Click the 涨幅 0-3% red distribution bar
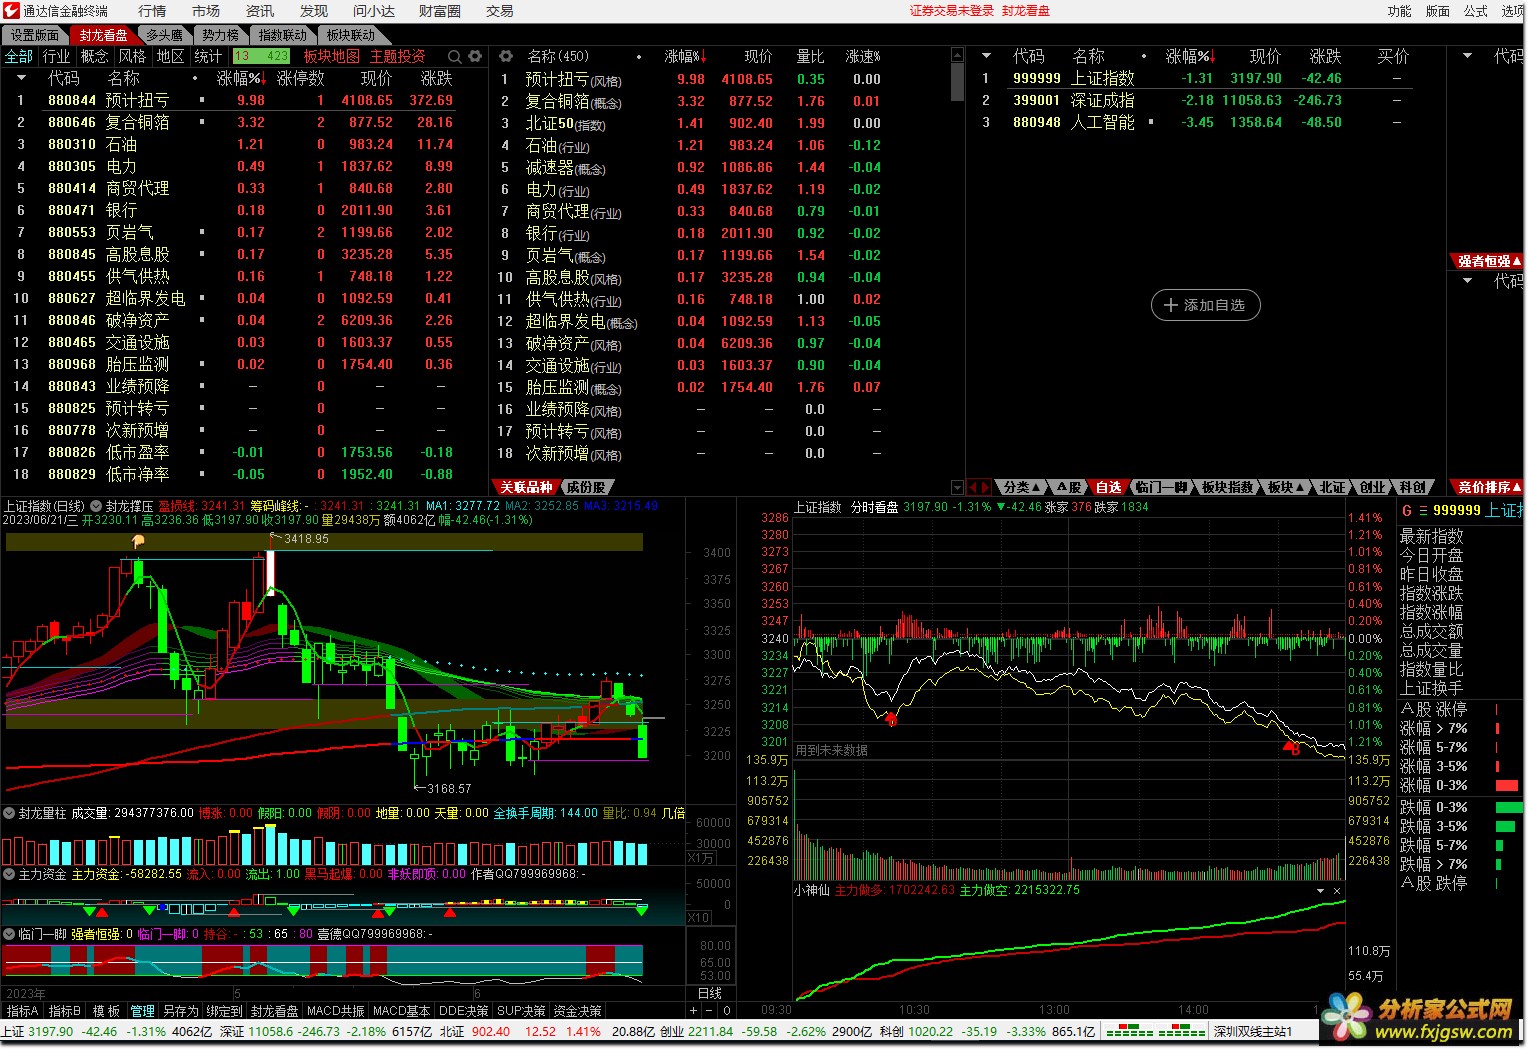The width and height of the screenshot is (1529, 1049). (x=1507, y=786)
